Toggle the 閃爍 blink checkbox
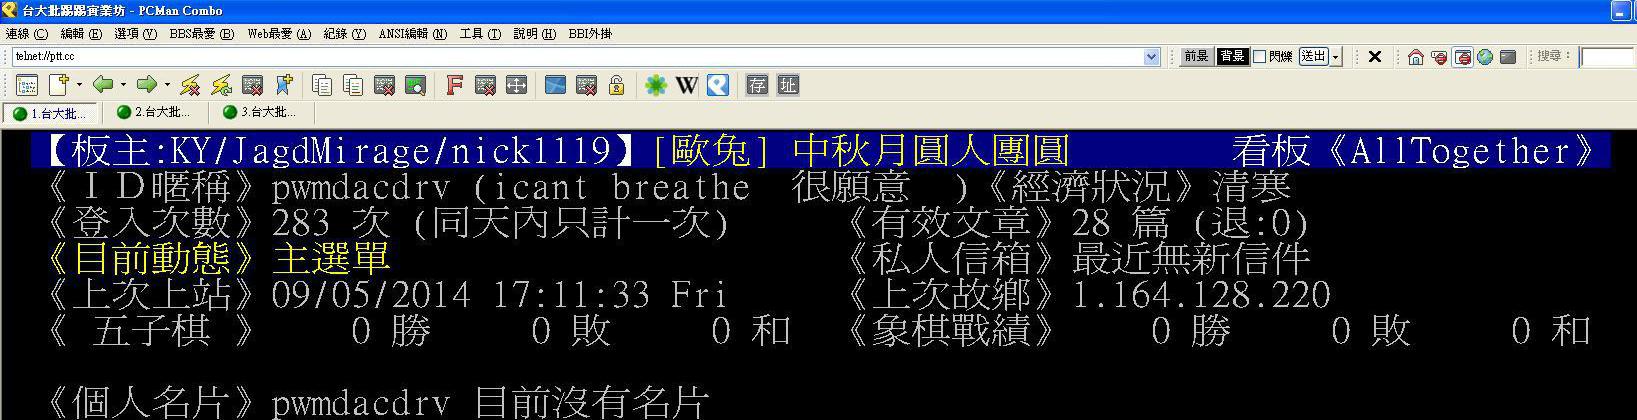The height and width of the screenshot is (420, 1637). point(1260,57)
